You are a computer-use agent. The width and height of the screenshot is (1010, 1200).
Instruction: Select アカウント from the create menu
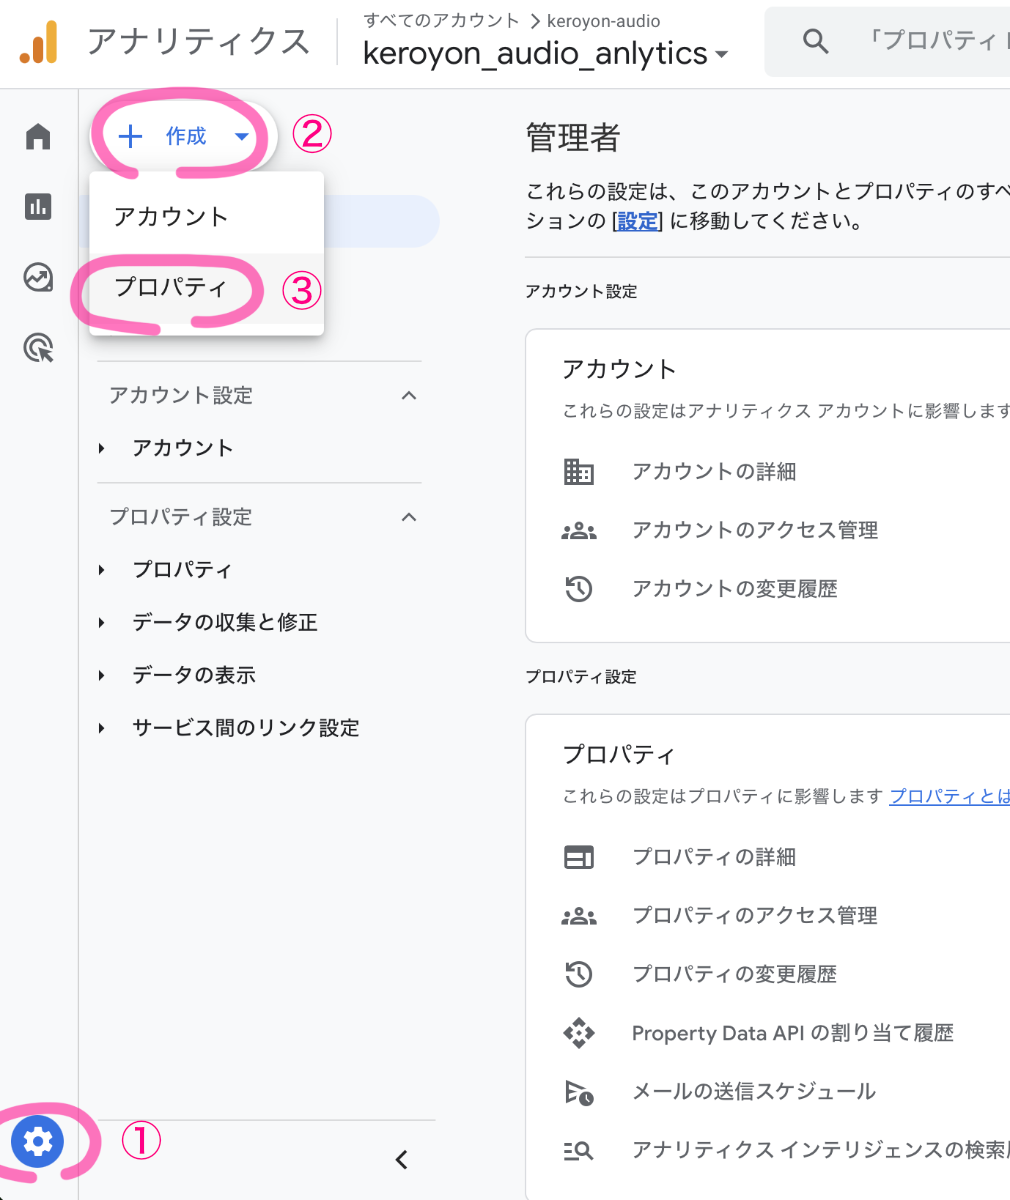click(x=171, y=217)
